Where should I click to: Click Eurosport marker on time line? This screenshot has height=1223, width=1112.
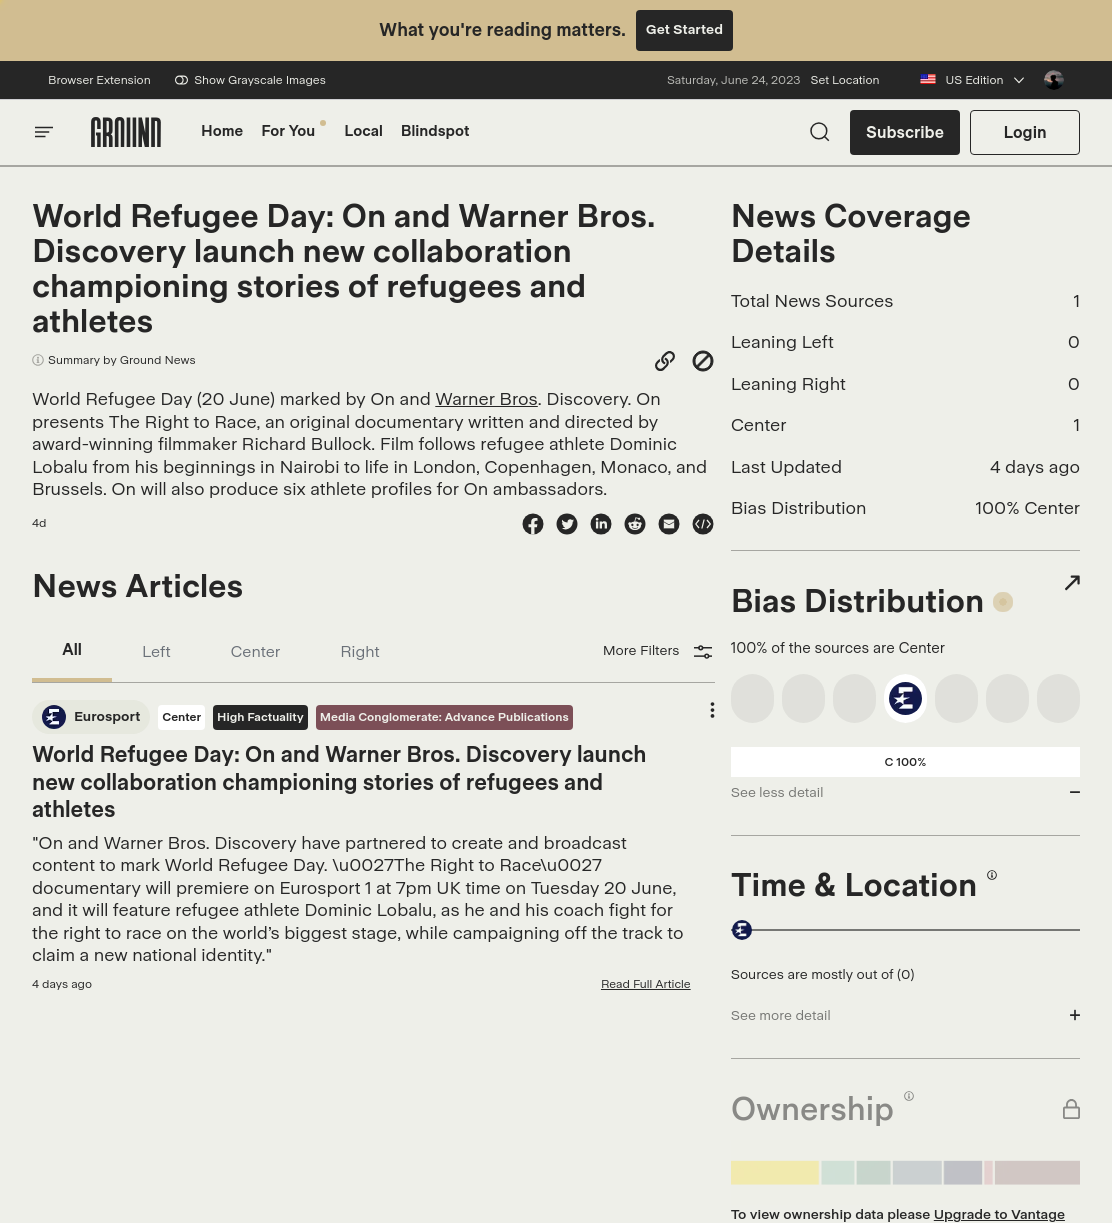(742, 930)
